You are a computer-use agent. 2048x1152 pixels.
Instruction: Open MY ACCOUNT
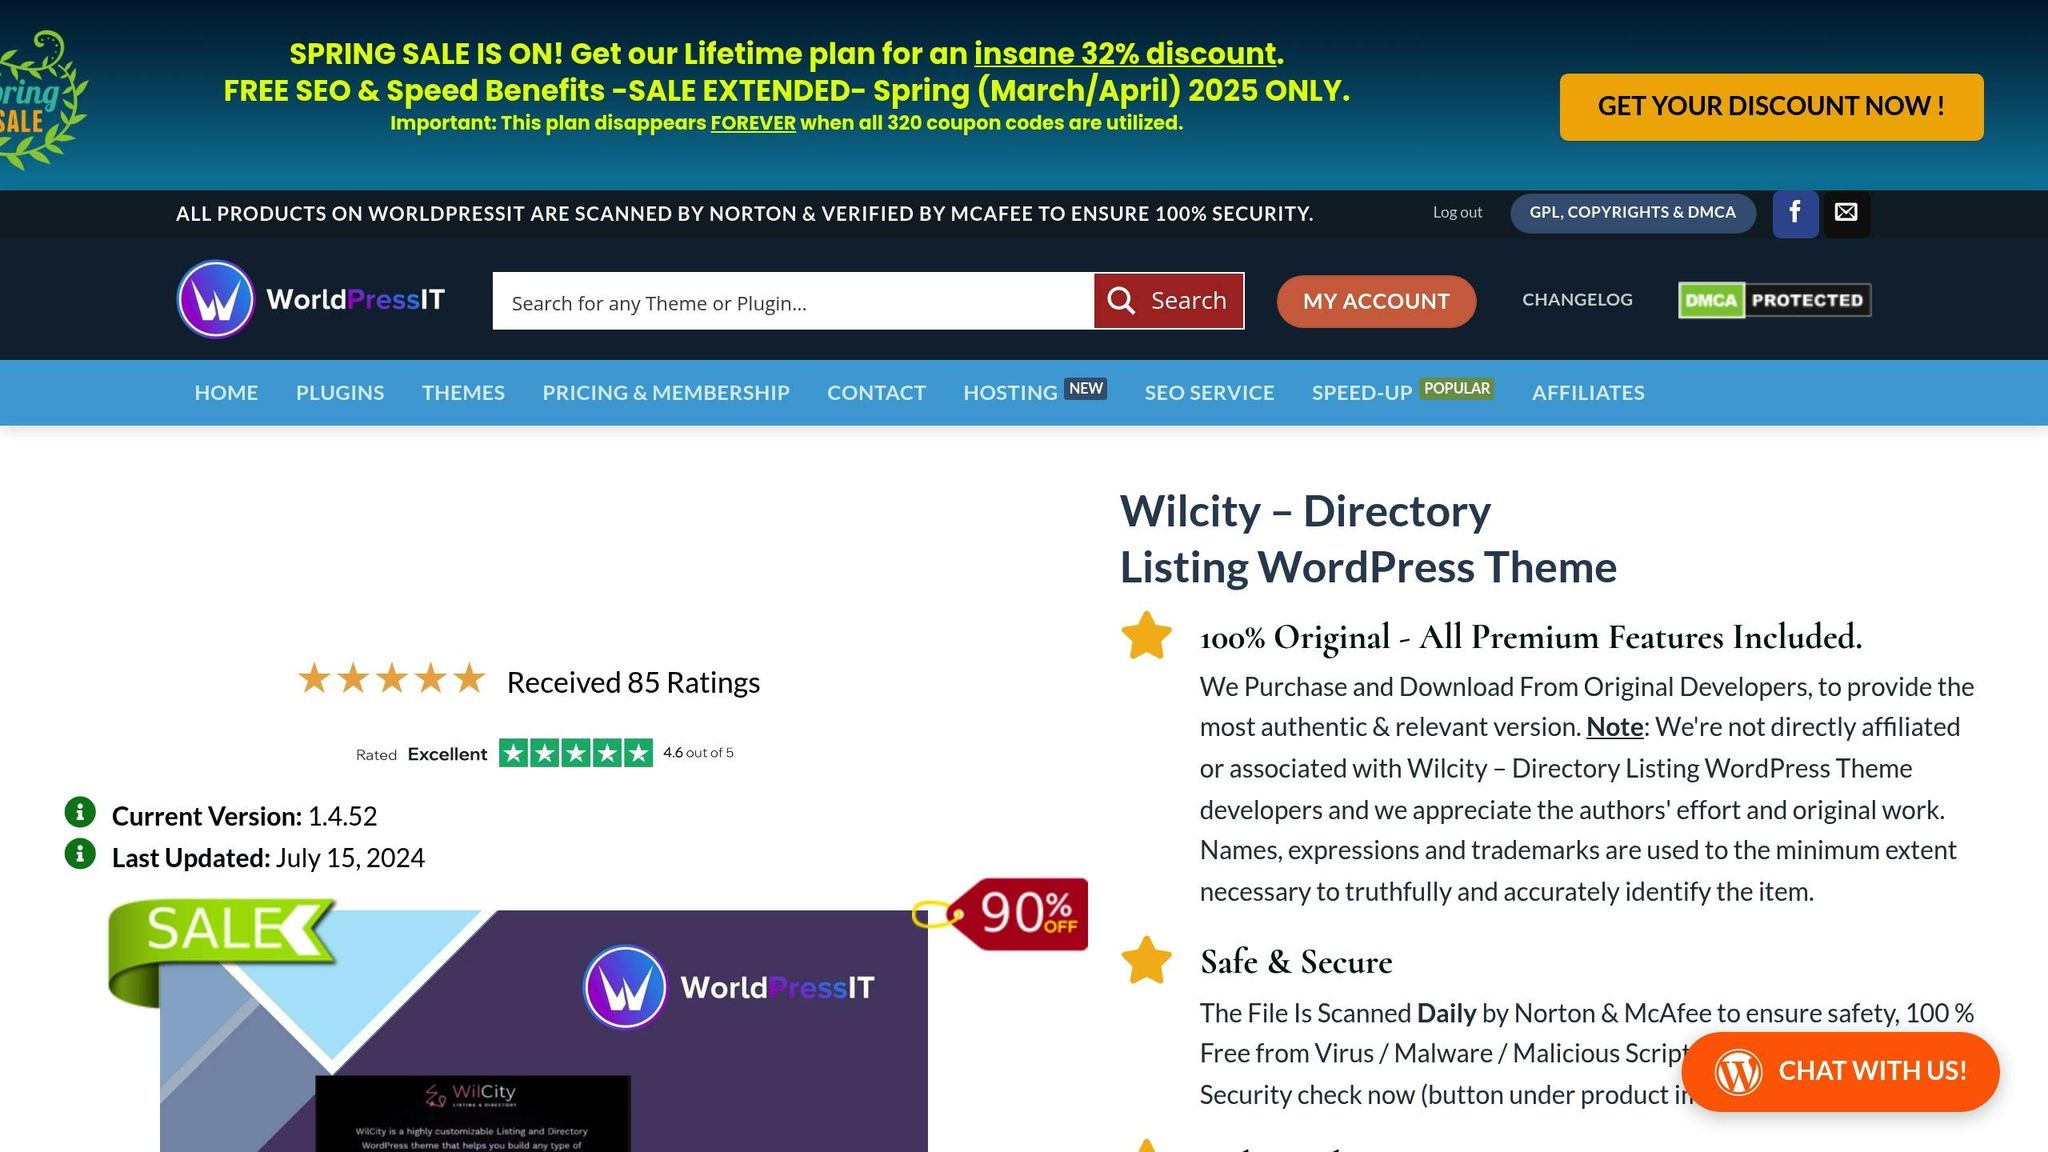click(1376, 301)
